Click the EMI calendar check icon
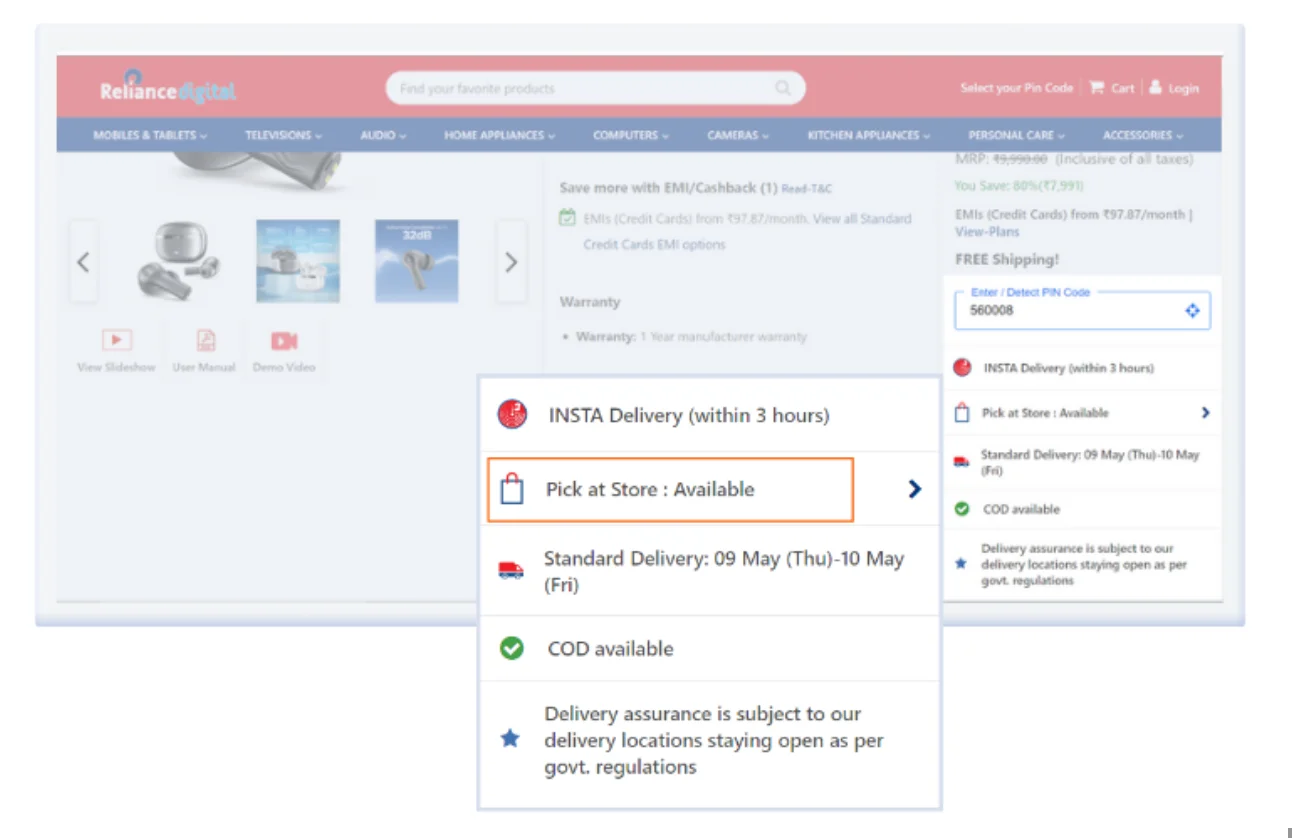This screenshot has height=838, width=1292. (x=567, y=217)
